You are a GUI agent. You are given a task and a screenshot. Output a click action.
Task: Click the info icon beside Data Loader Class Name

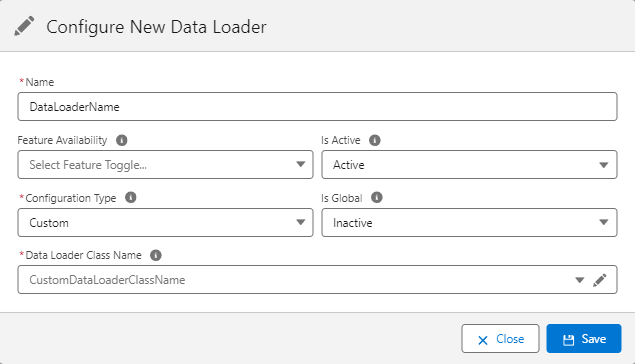(156, 255)
